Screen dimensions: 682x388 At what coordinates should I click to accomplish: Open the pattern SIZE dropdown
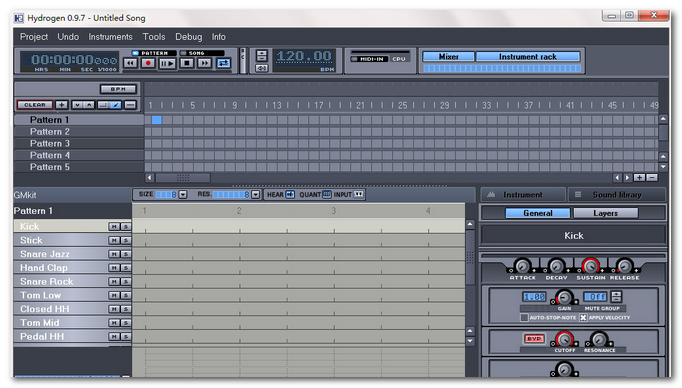(183, 194)
